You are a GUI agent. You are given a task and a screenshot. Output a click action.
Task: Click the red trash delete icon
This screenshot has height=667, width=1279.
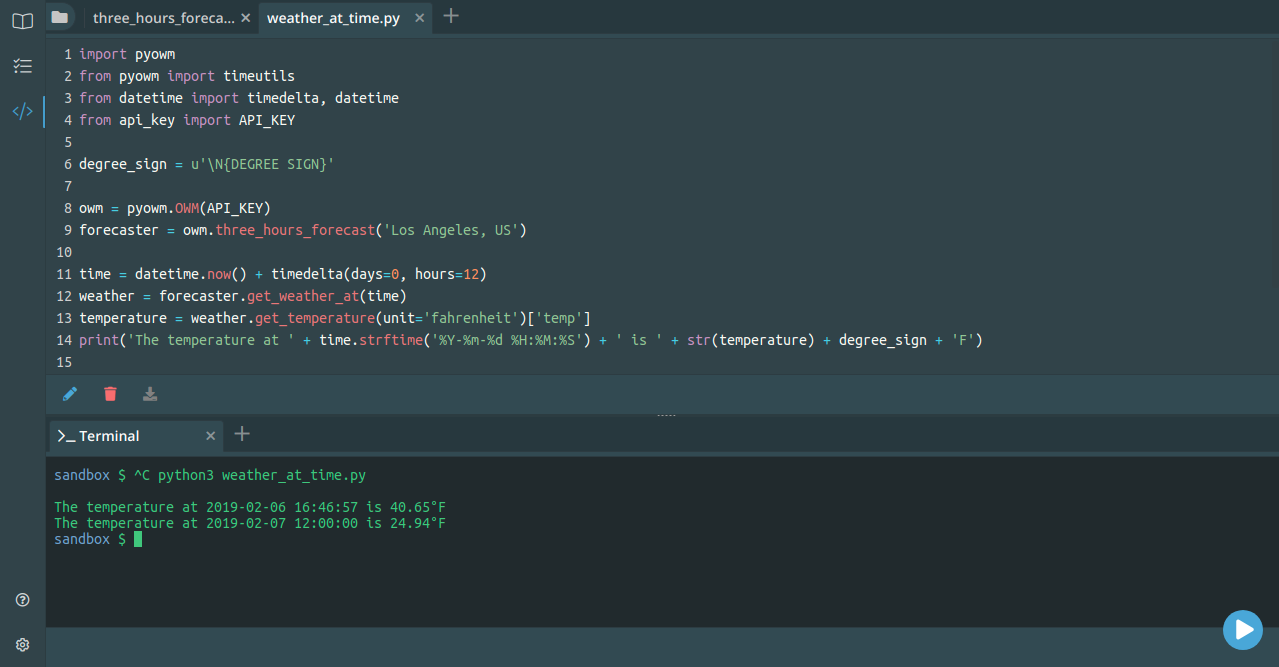110,393
